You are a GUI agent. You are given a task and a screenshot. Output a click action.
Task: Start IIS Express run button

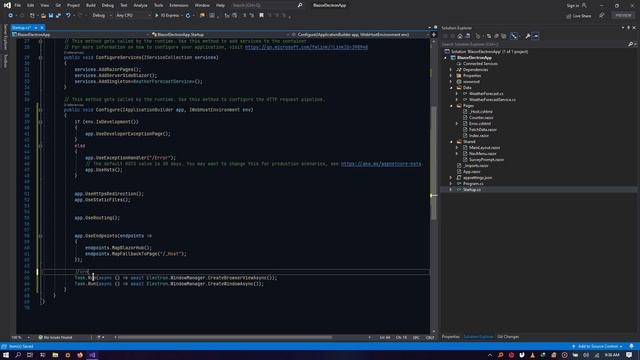(167, 16)
